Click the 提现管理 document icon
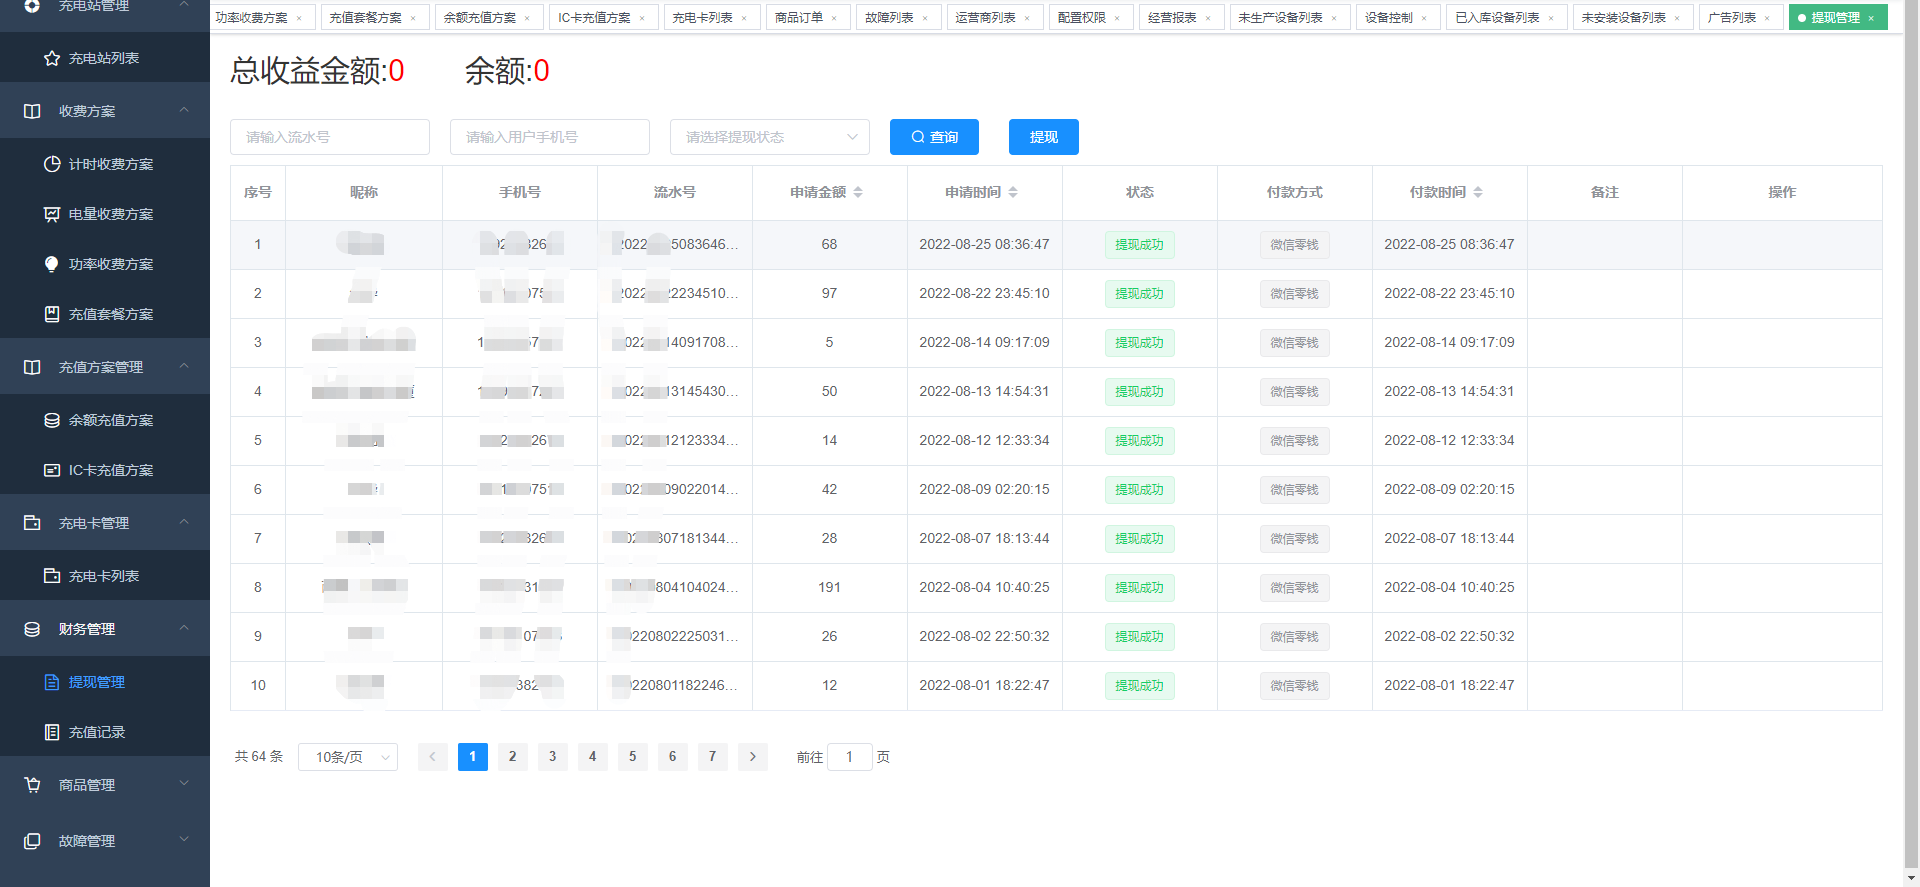 52,682
